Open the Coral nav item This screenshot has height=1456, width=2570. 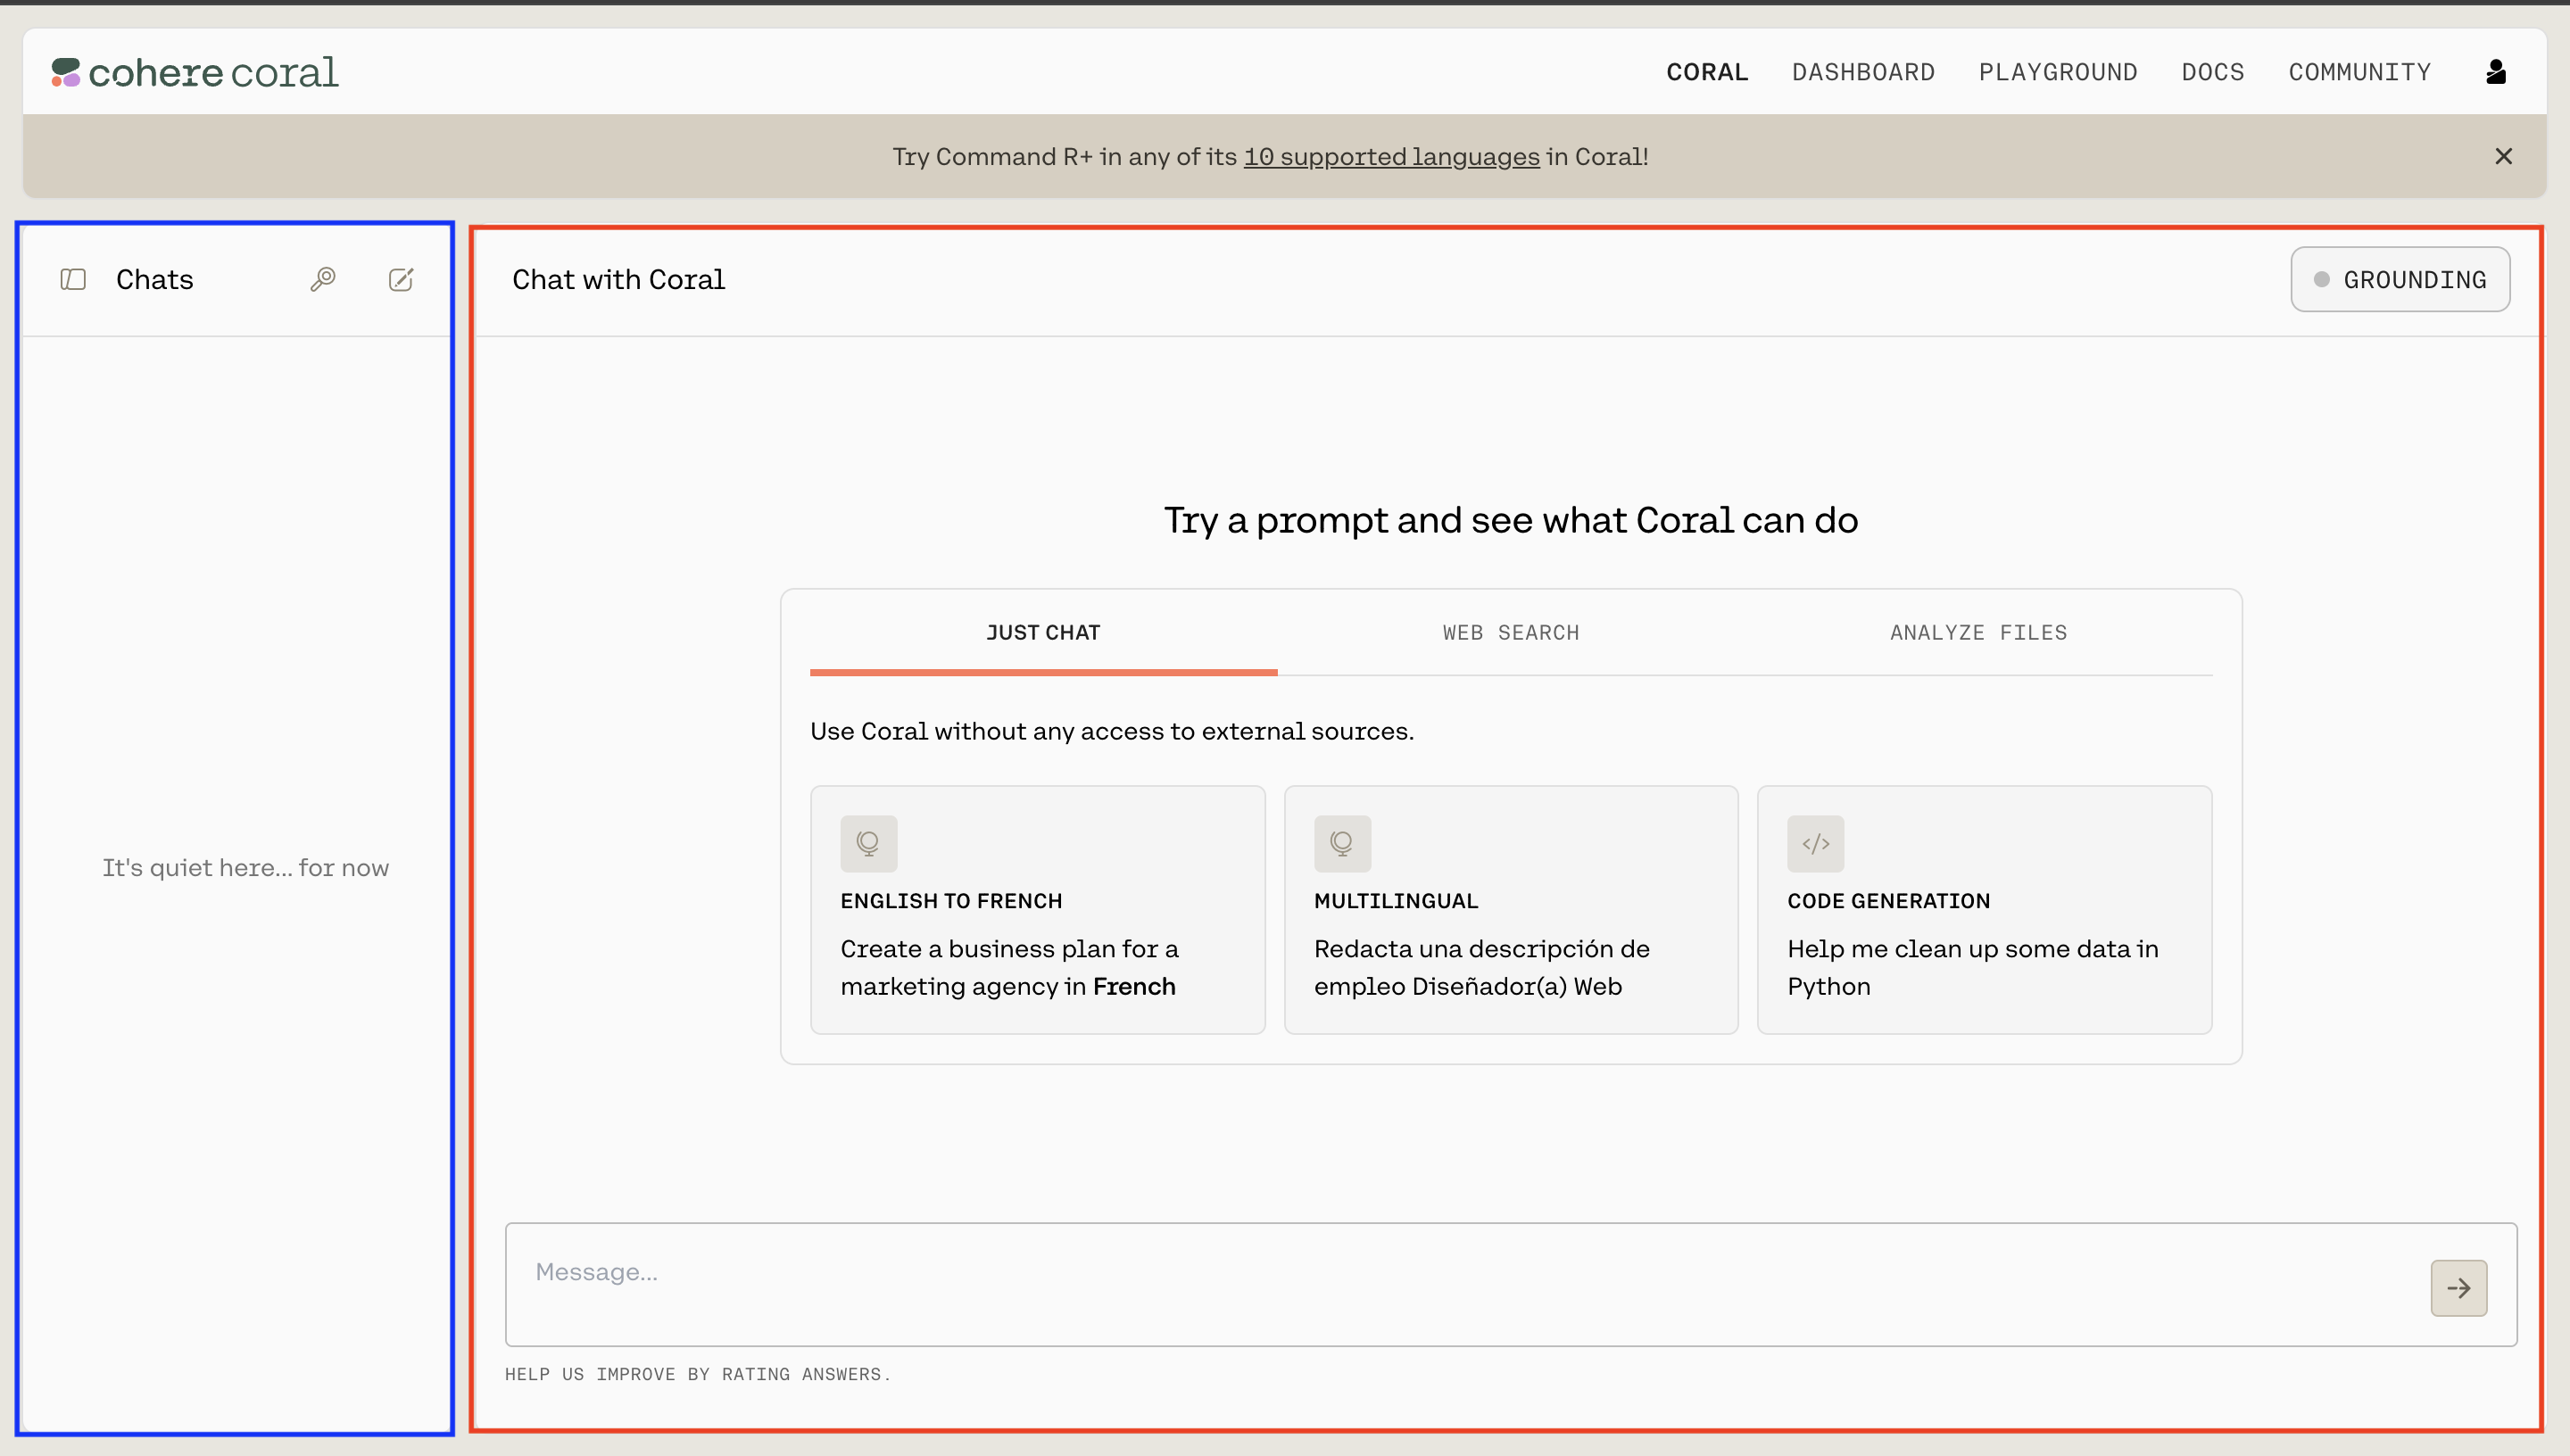pyautogui.click(x=1707, y=72)
